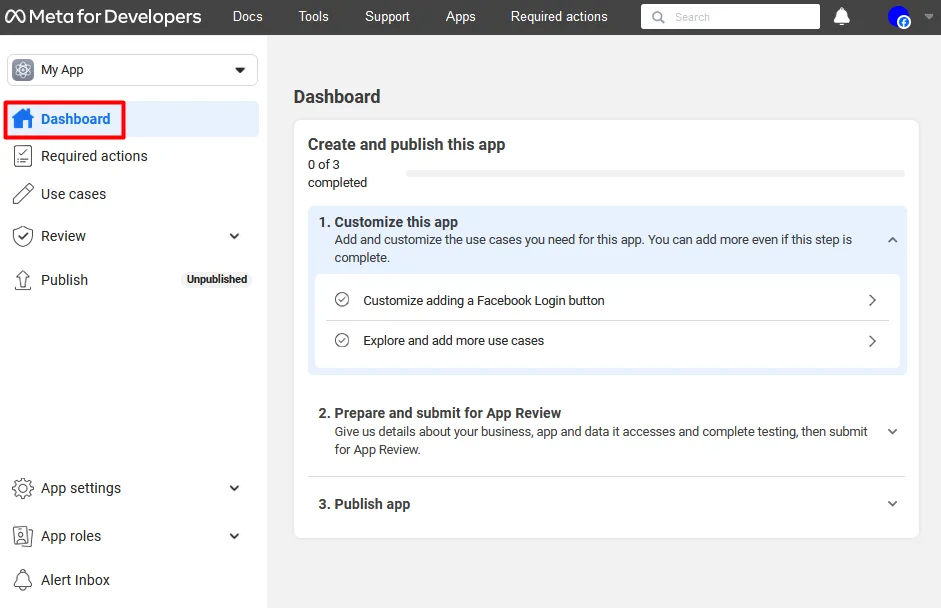Click the Meta for Developers logo
Image resolution: width=941 pixels, height=608 pixels.
(x=103, y=16)
